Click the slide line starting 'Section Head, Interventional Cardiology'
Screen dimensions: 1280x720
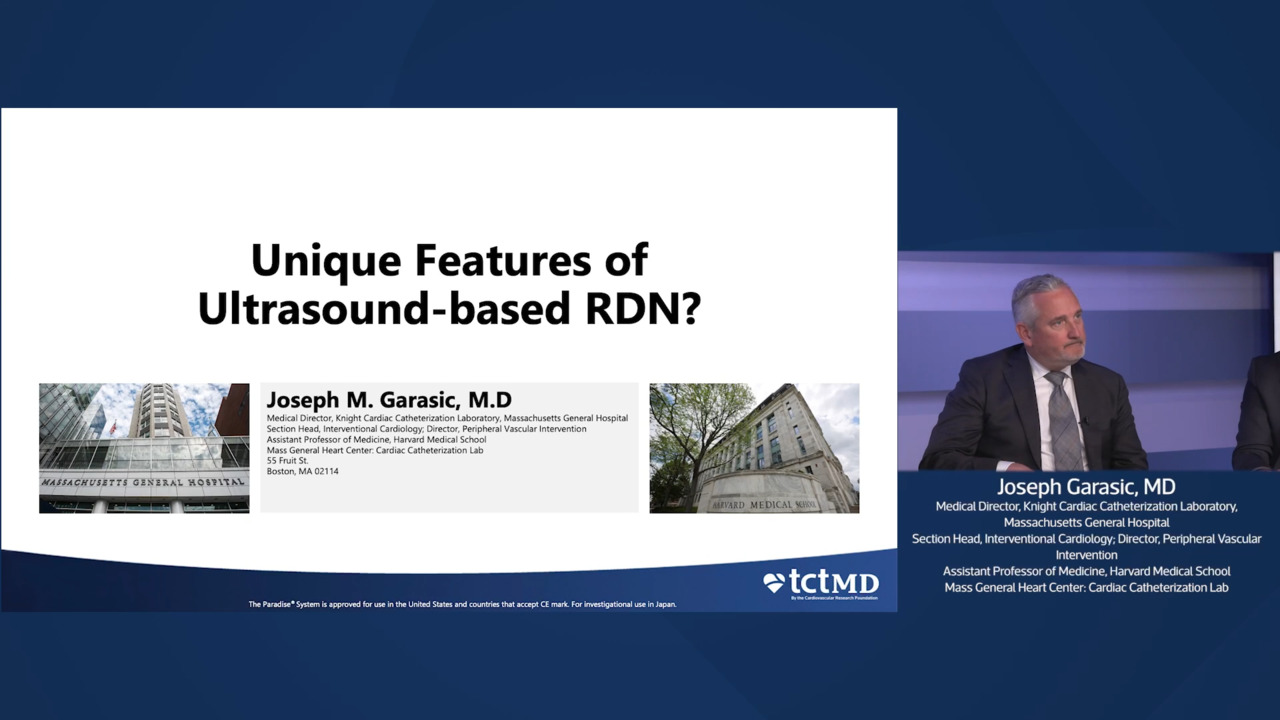pos(426,429)
